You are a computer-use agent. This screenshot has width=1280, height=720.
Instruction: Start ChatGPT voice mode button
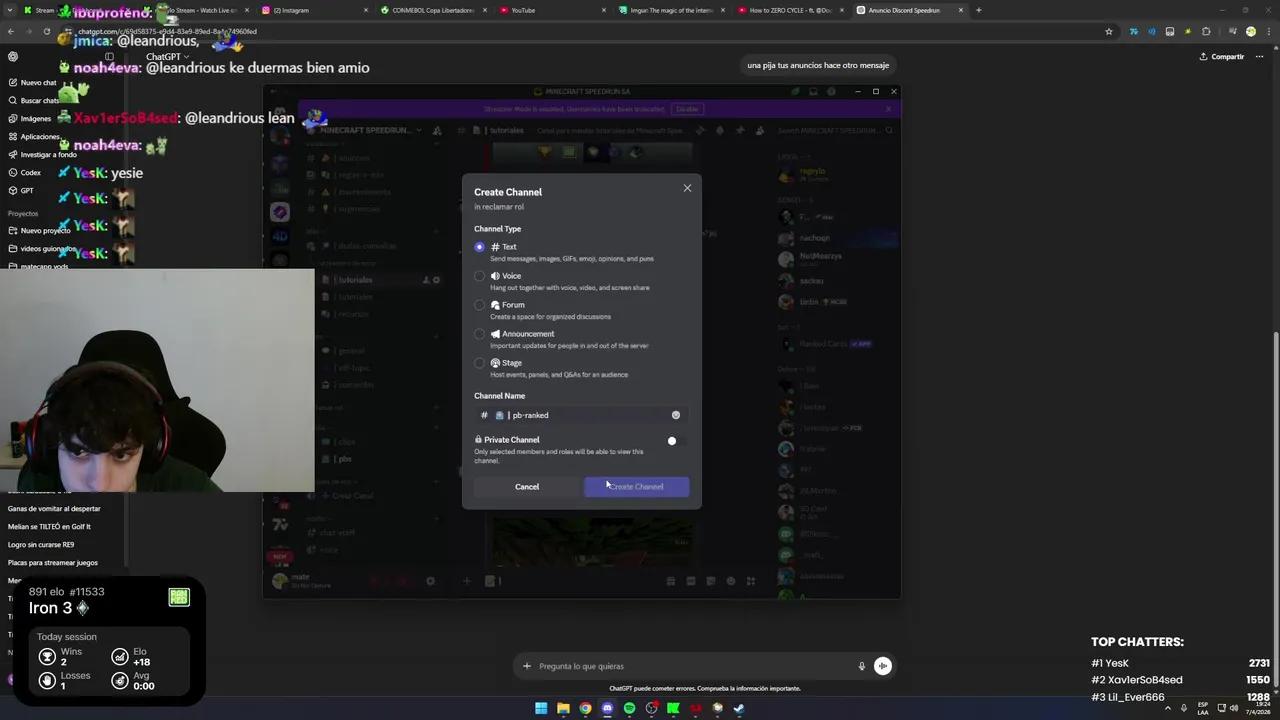[883, 666]
